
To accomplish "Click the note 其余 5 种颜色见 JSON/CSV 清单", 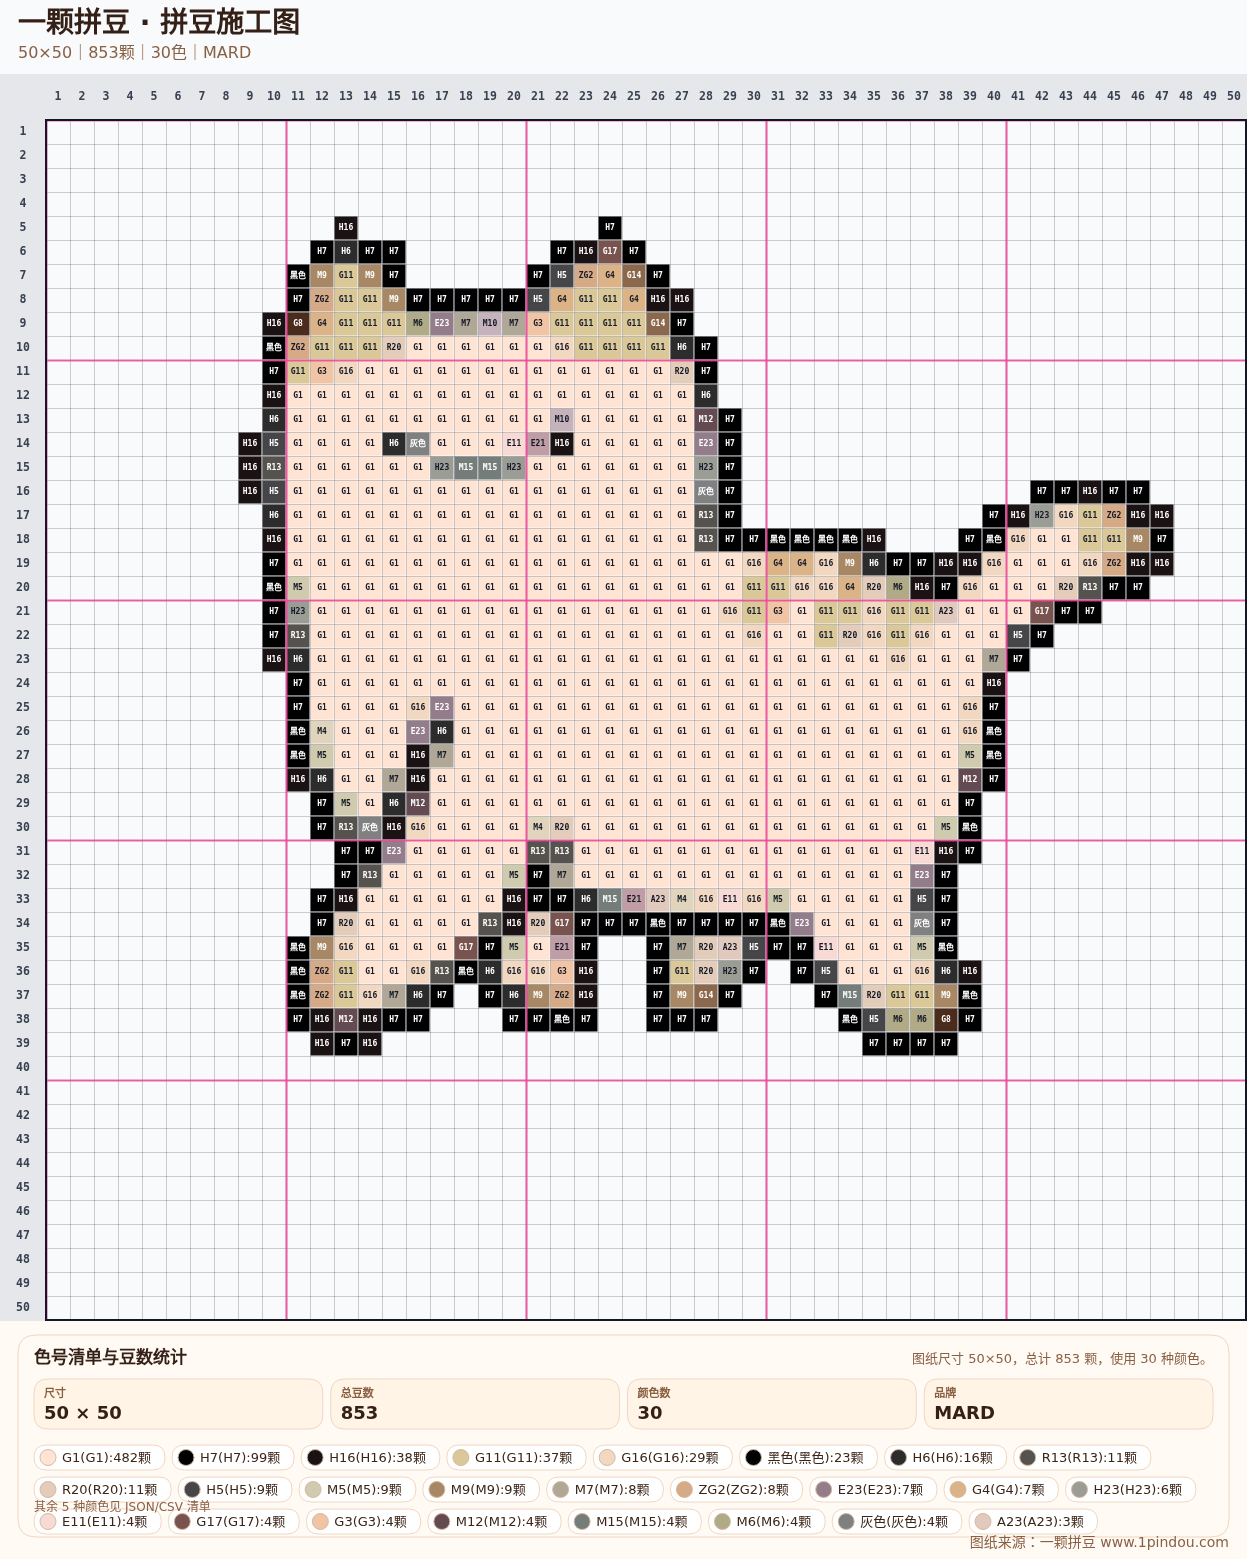I will (x=122, y=1506).
